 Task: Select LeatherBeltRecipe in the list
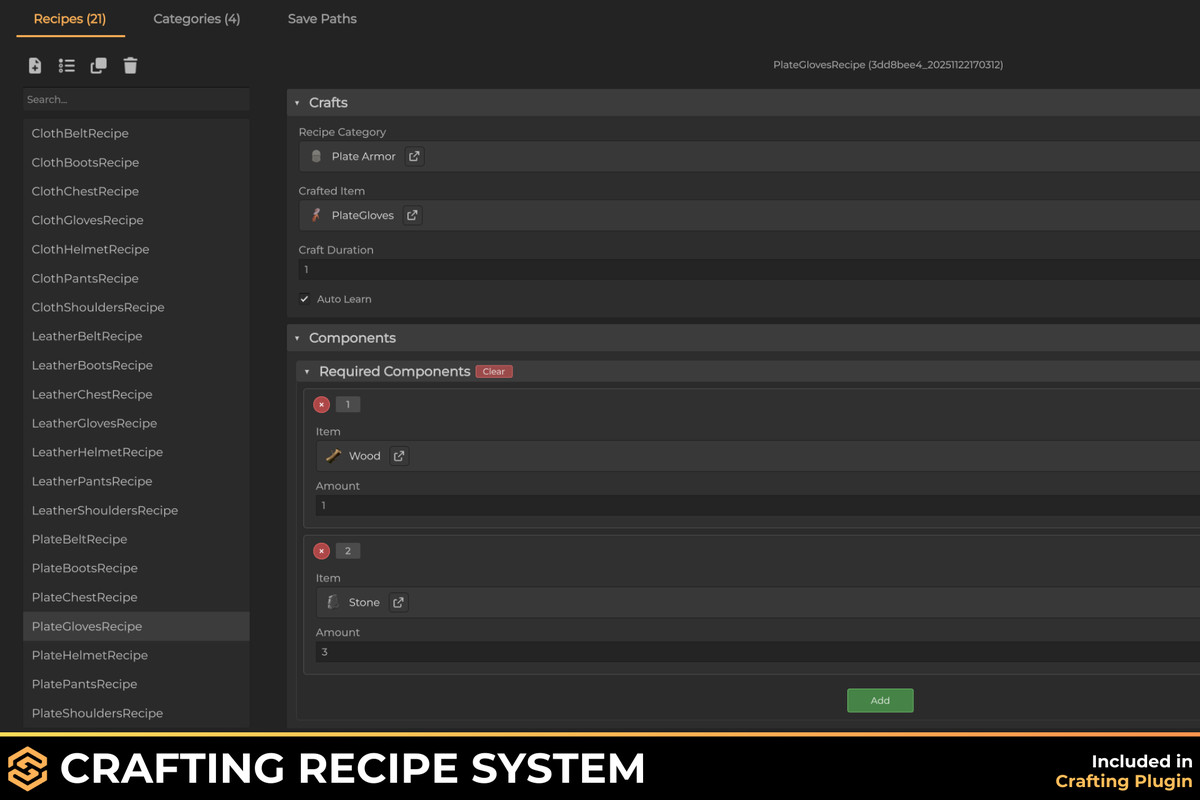coord(136,336)
